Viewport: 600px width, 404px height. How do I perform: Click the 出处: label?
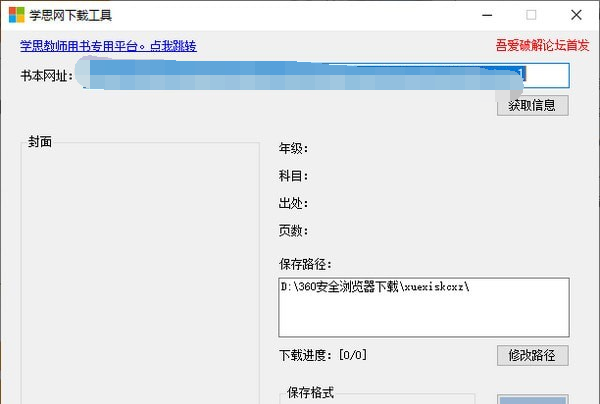[x=293, y=203]
